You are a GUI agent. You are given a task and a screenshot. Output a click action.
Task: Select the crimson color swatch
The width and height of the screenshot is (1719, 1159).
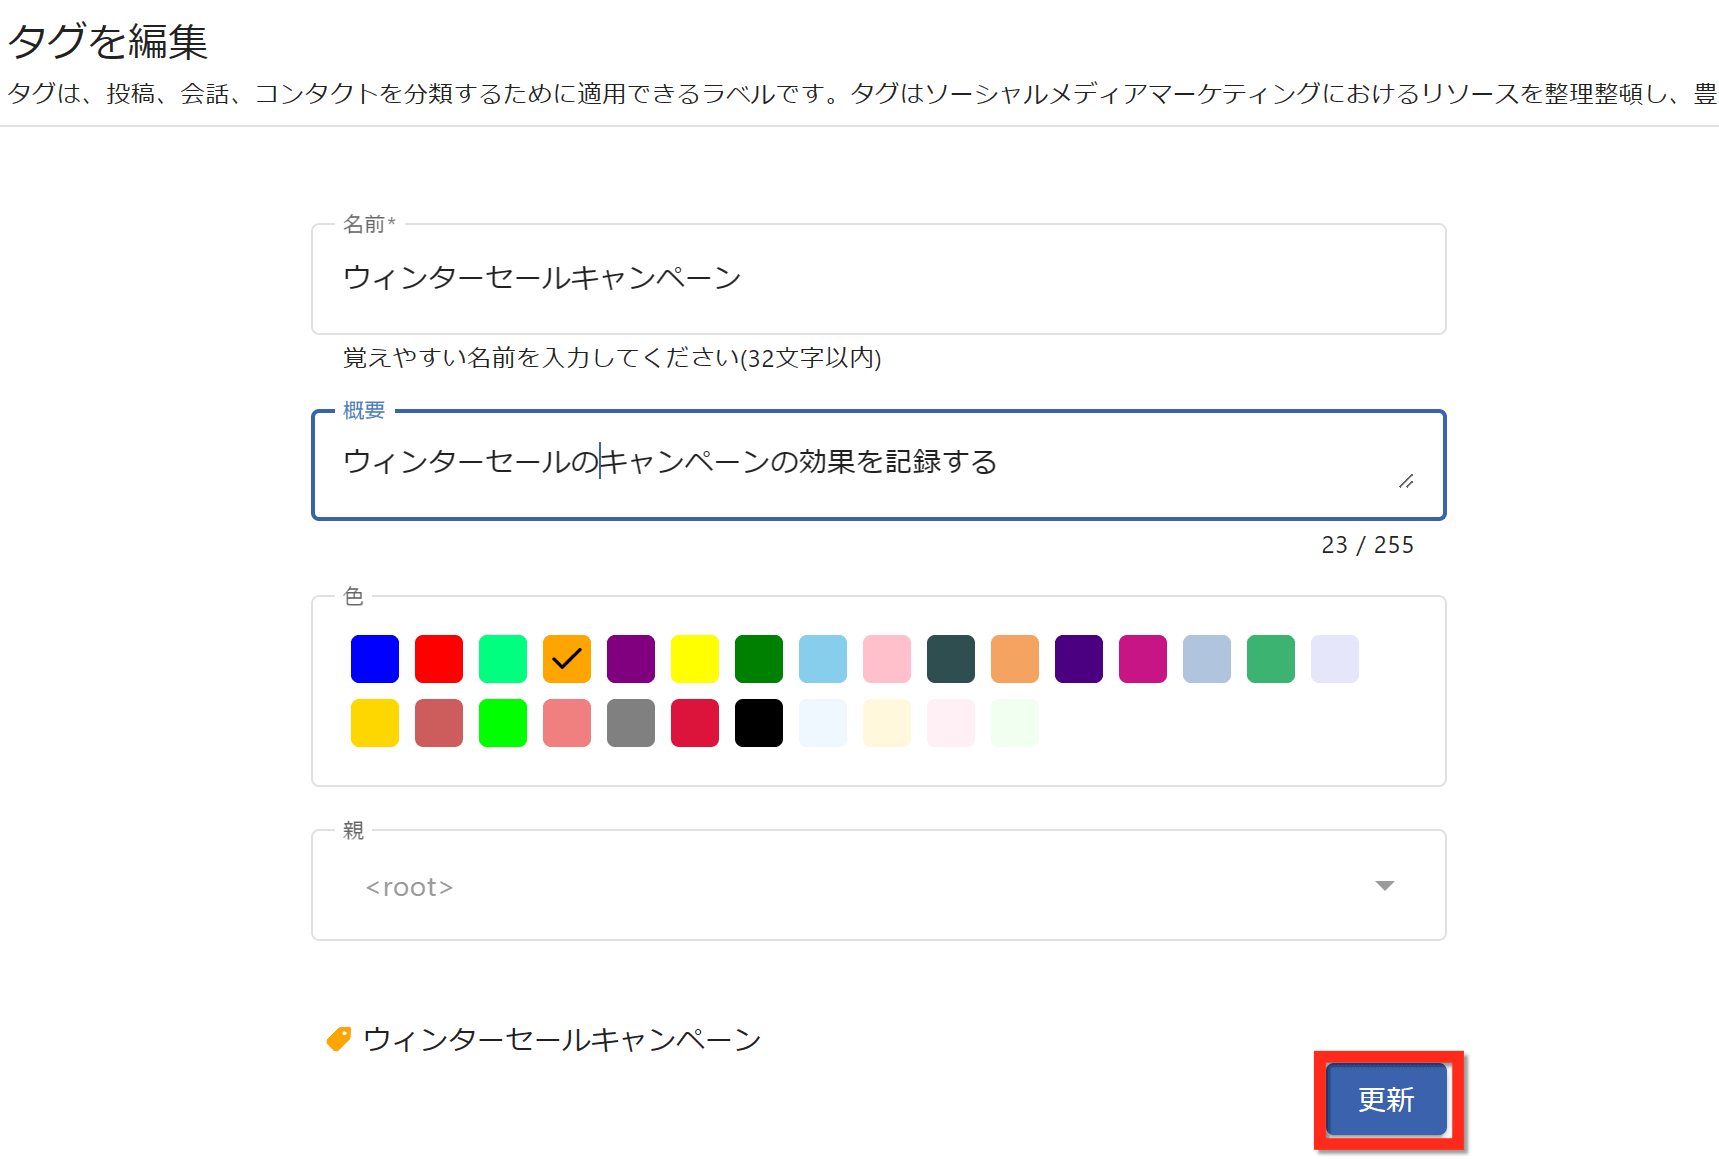[x=695, y=723]
